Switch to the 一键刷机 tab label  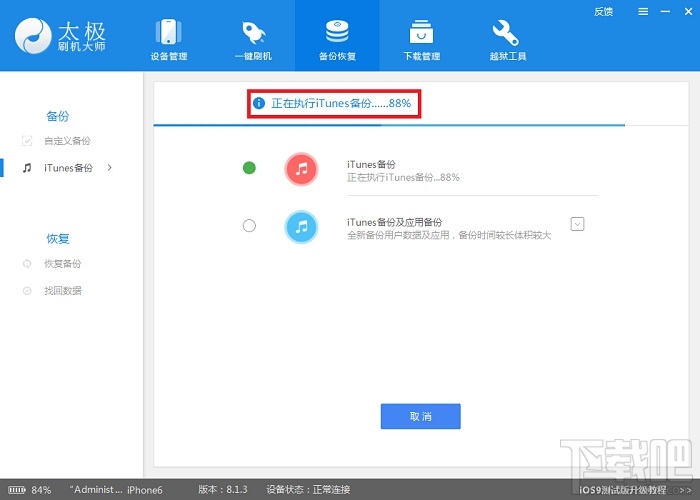pyautogui.click(x=253, y=56)
